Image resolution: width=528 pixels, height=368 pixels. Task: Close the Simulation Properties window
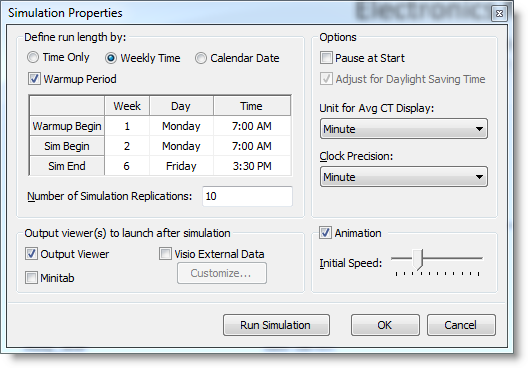point(499,13)
